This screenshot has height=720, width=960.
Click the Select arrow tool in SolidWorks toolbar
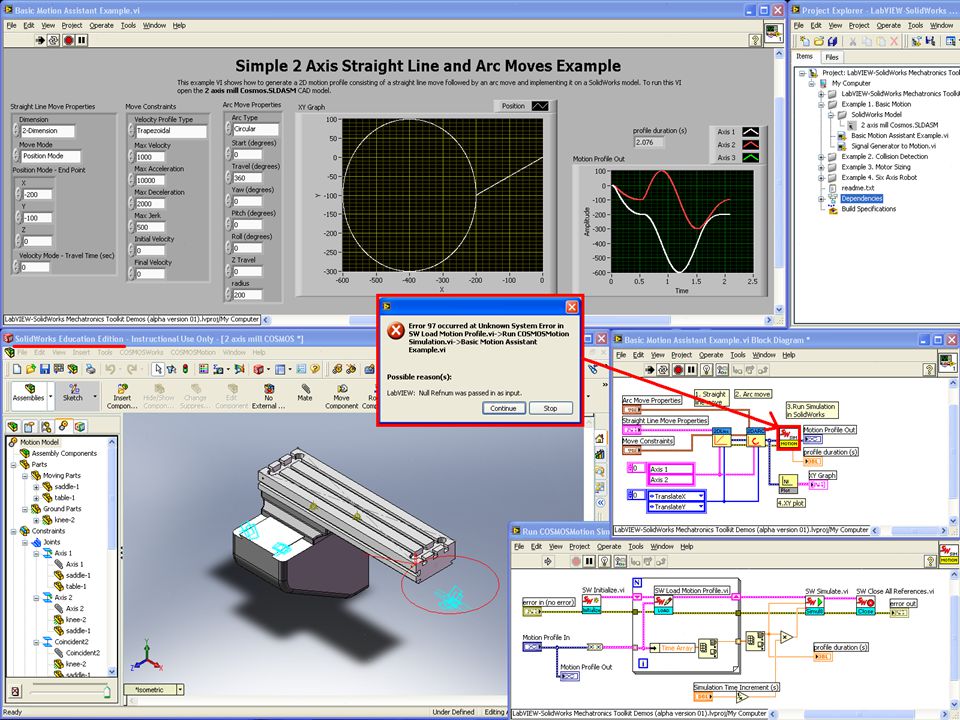(158, 369)
